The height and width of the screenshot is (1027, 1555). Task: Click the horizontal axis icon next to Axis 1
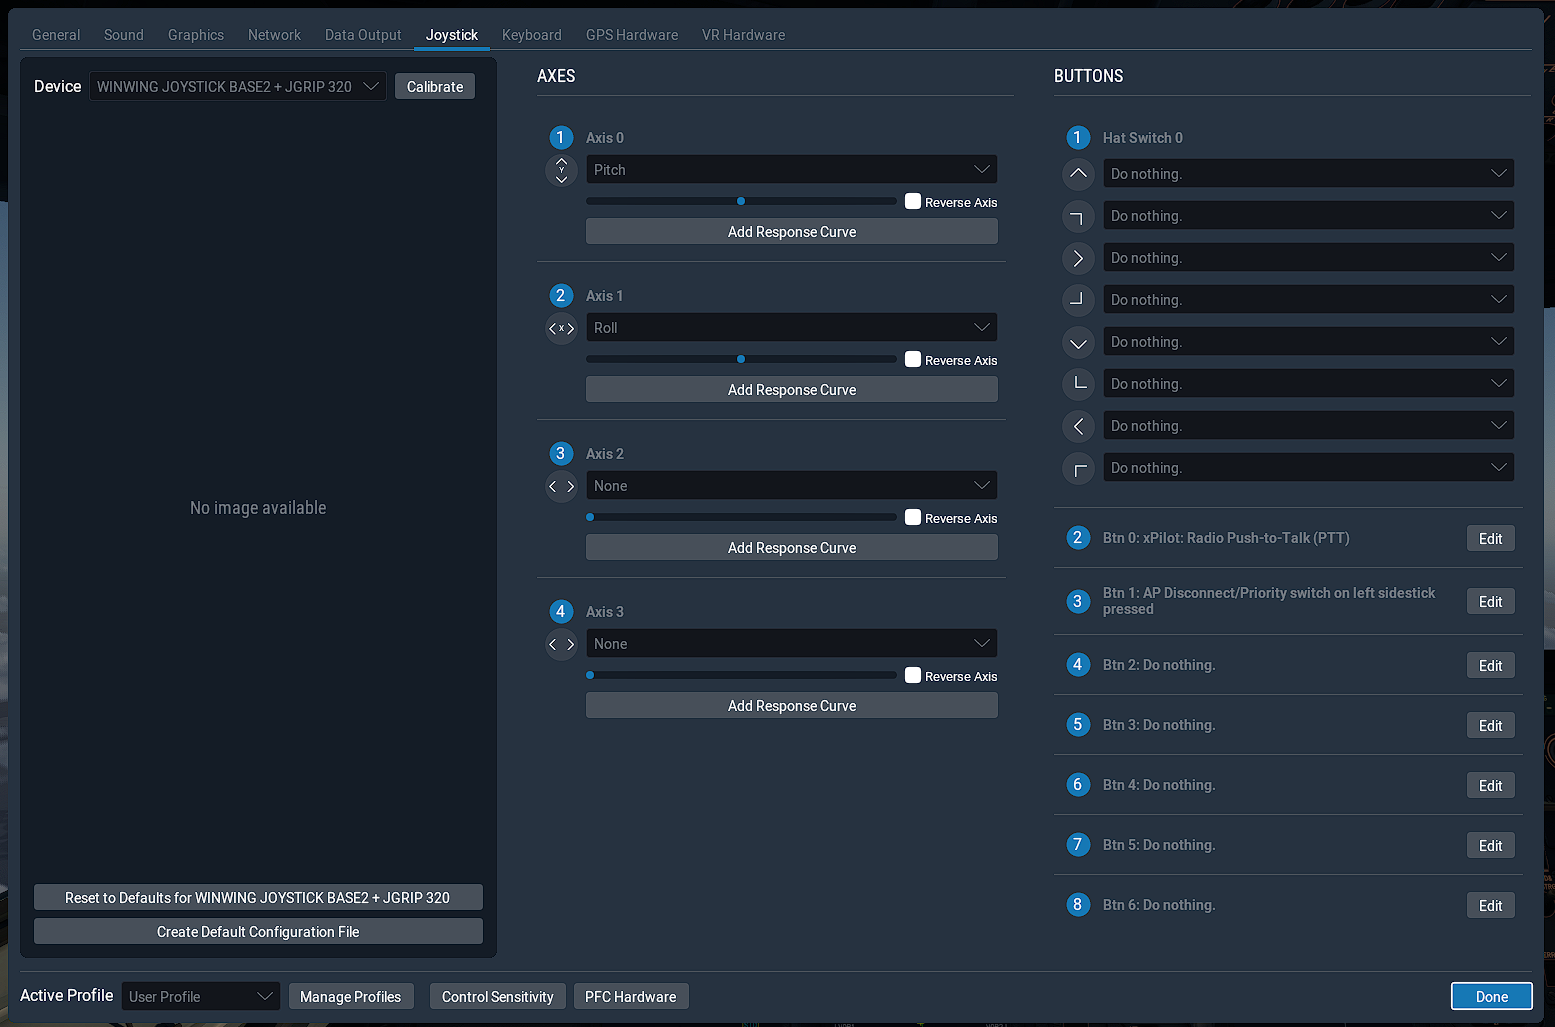point(561,328)
